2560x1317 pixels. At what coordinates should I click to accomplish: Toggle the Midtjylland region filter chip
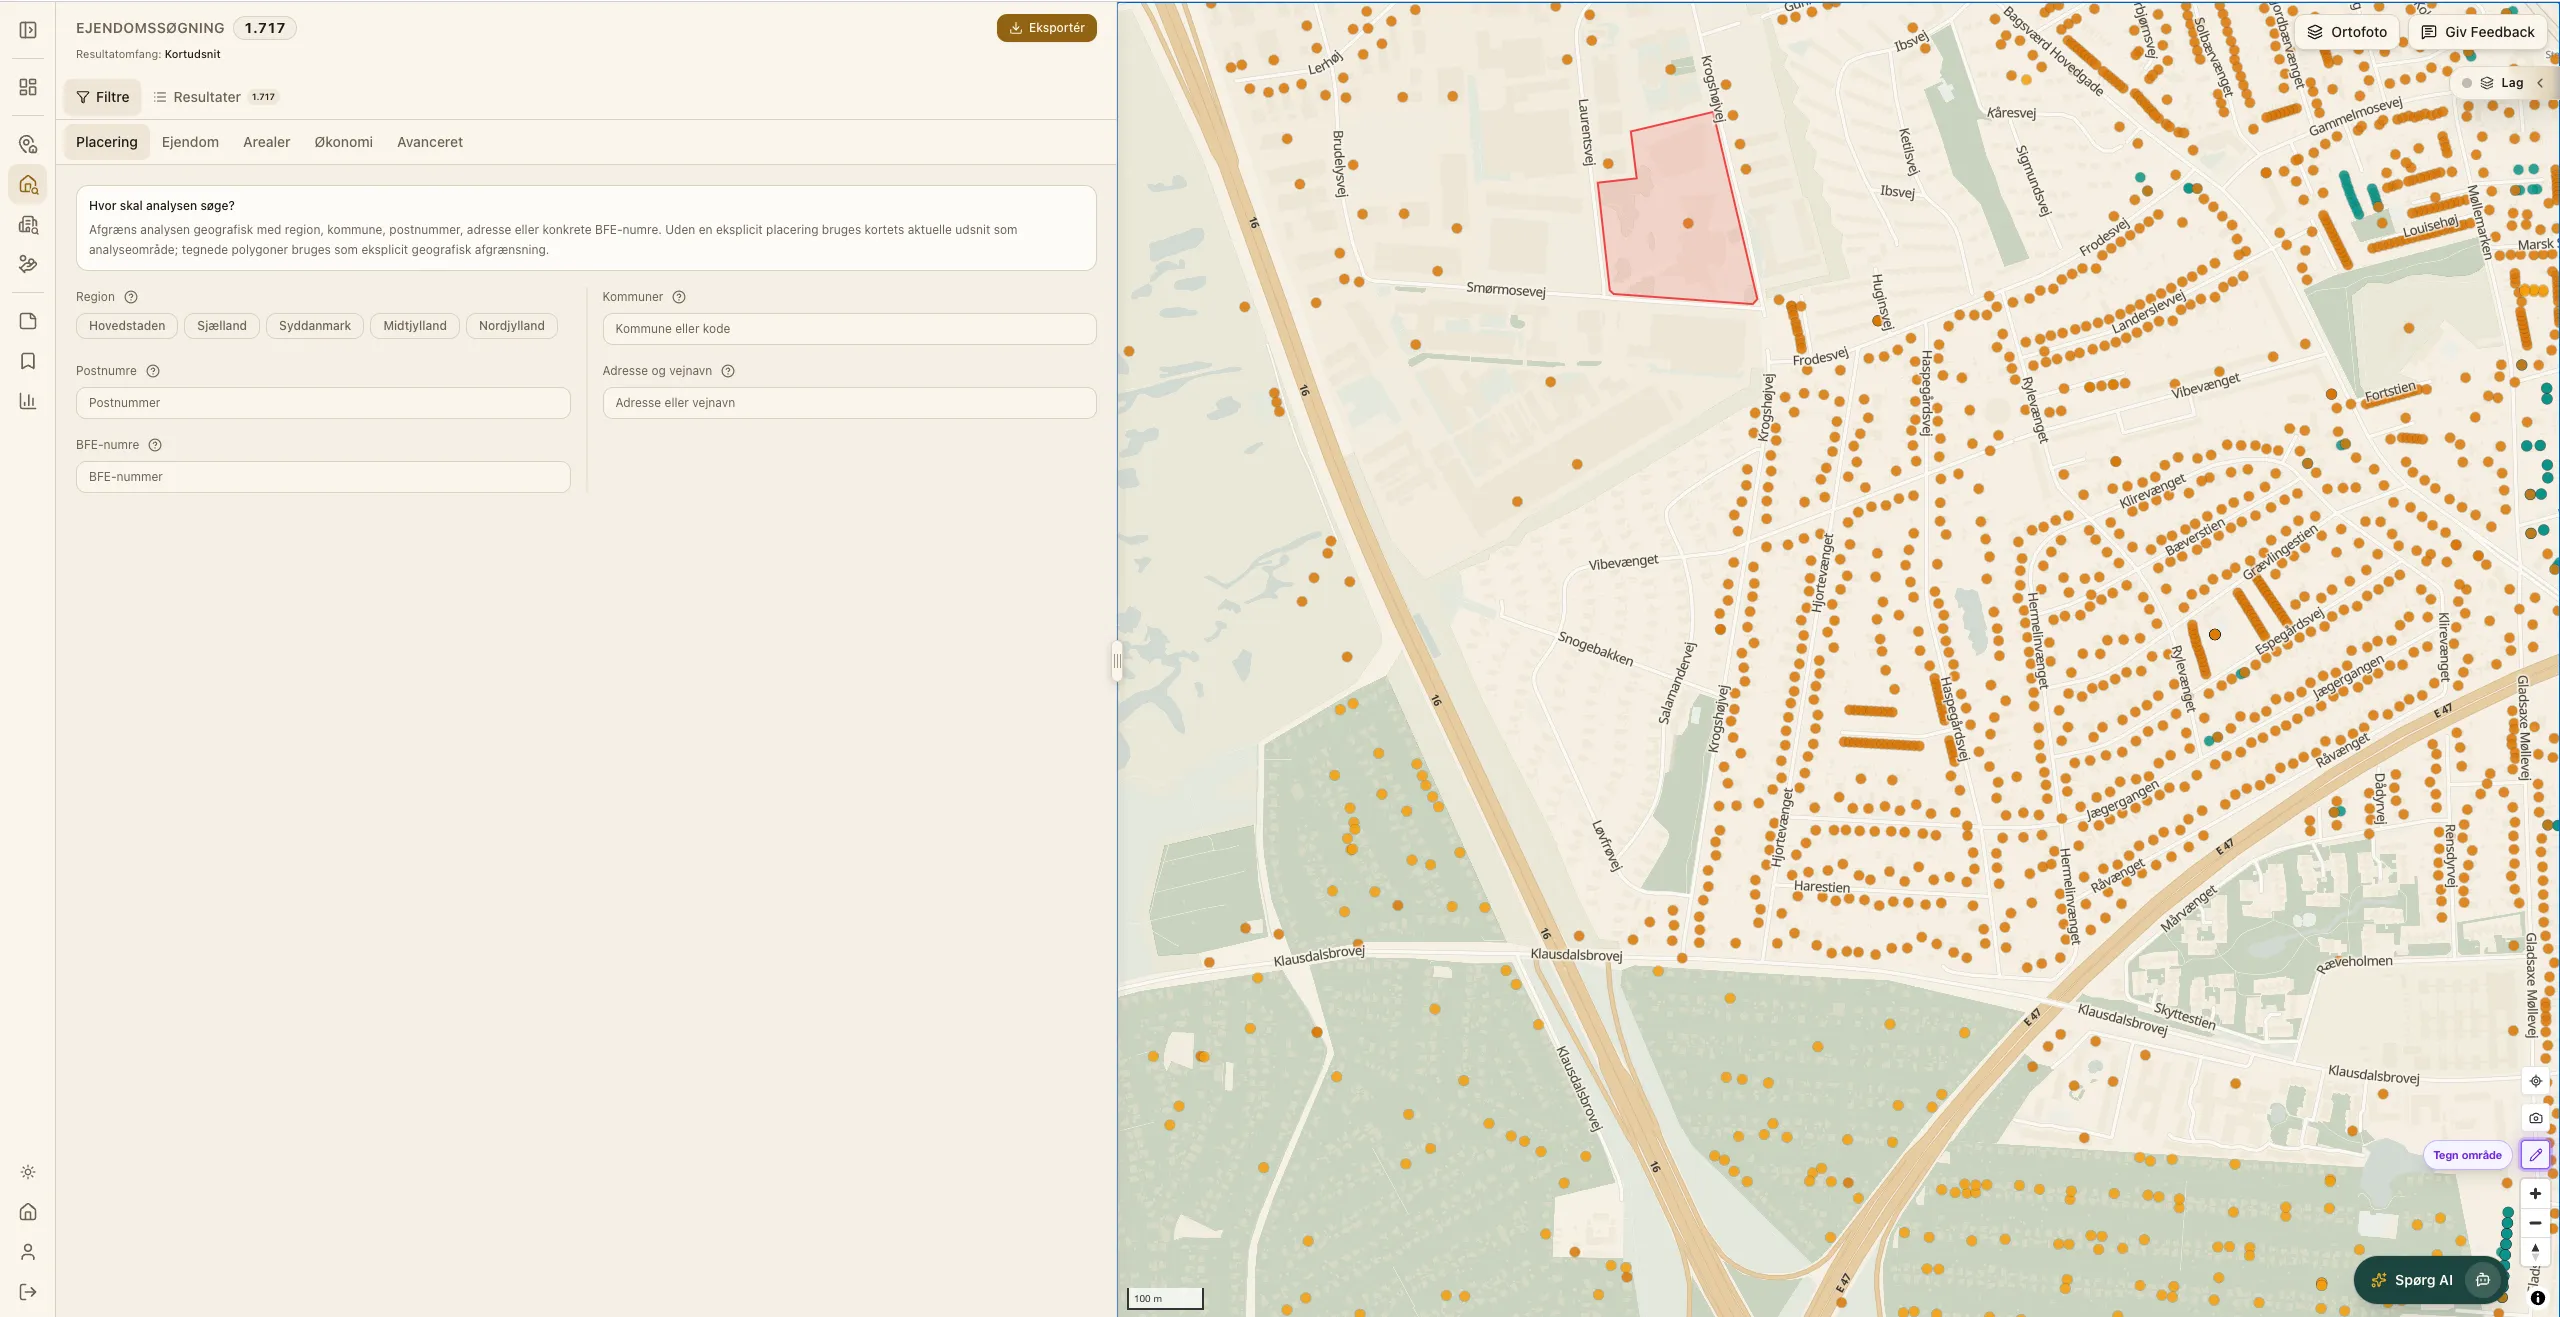tap(415, 326)
